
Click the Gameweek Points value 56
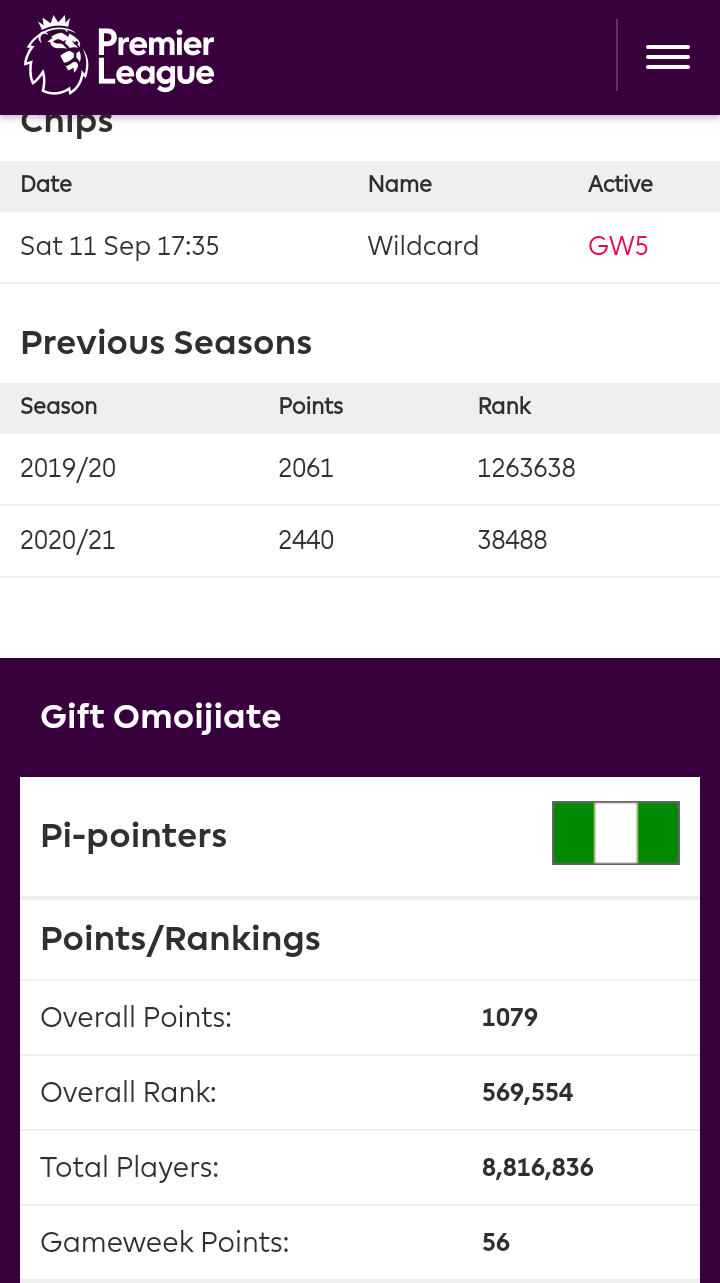pyautogui.click(x=496, y=1243)
